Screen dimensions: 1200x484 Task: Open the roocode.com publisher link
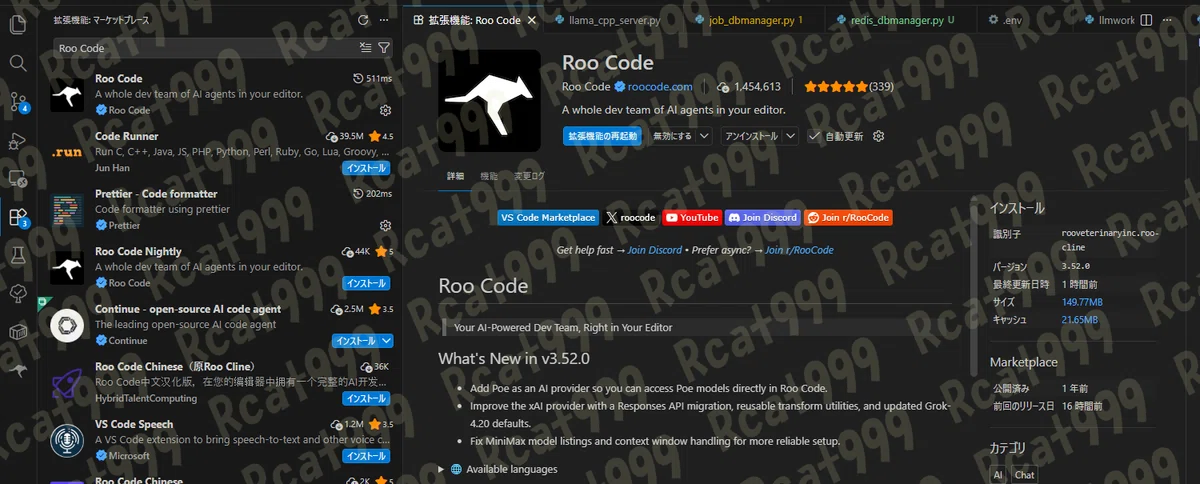pyautogui.click(x=660, y=87)
